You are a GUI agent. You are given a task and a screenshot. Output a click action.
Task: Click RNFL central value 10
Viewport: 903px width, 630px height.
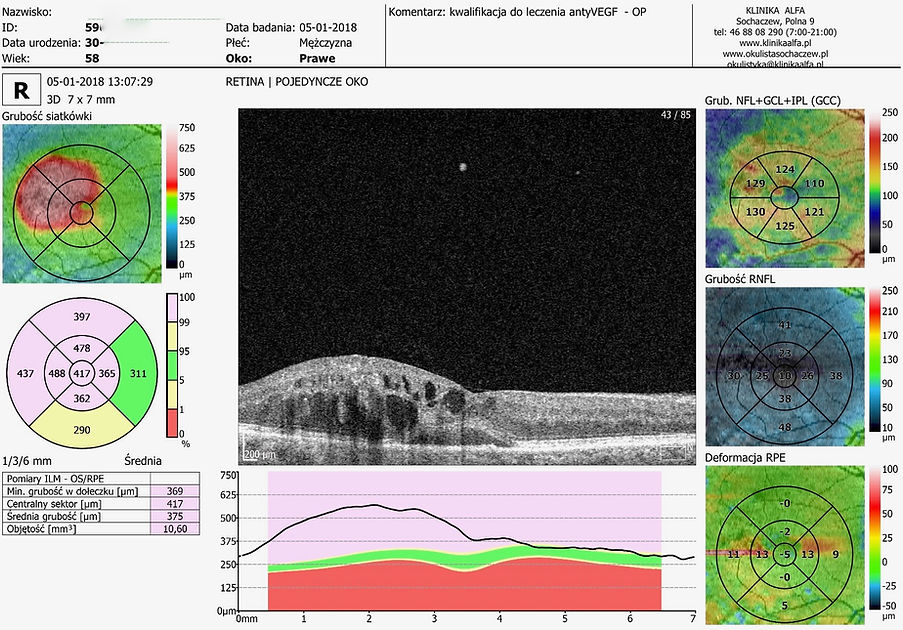tap(784, 375)
